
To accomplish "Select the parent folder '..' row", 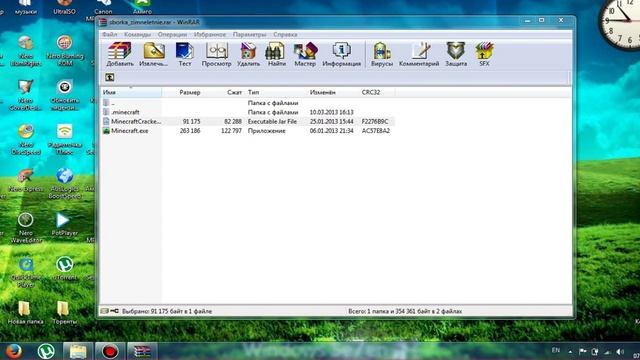I will tap(247, 103).
